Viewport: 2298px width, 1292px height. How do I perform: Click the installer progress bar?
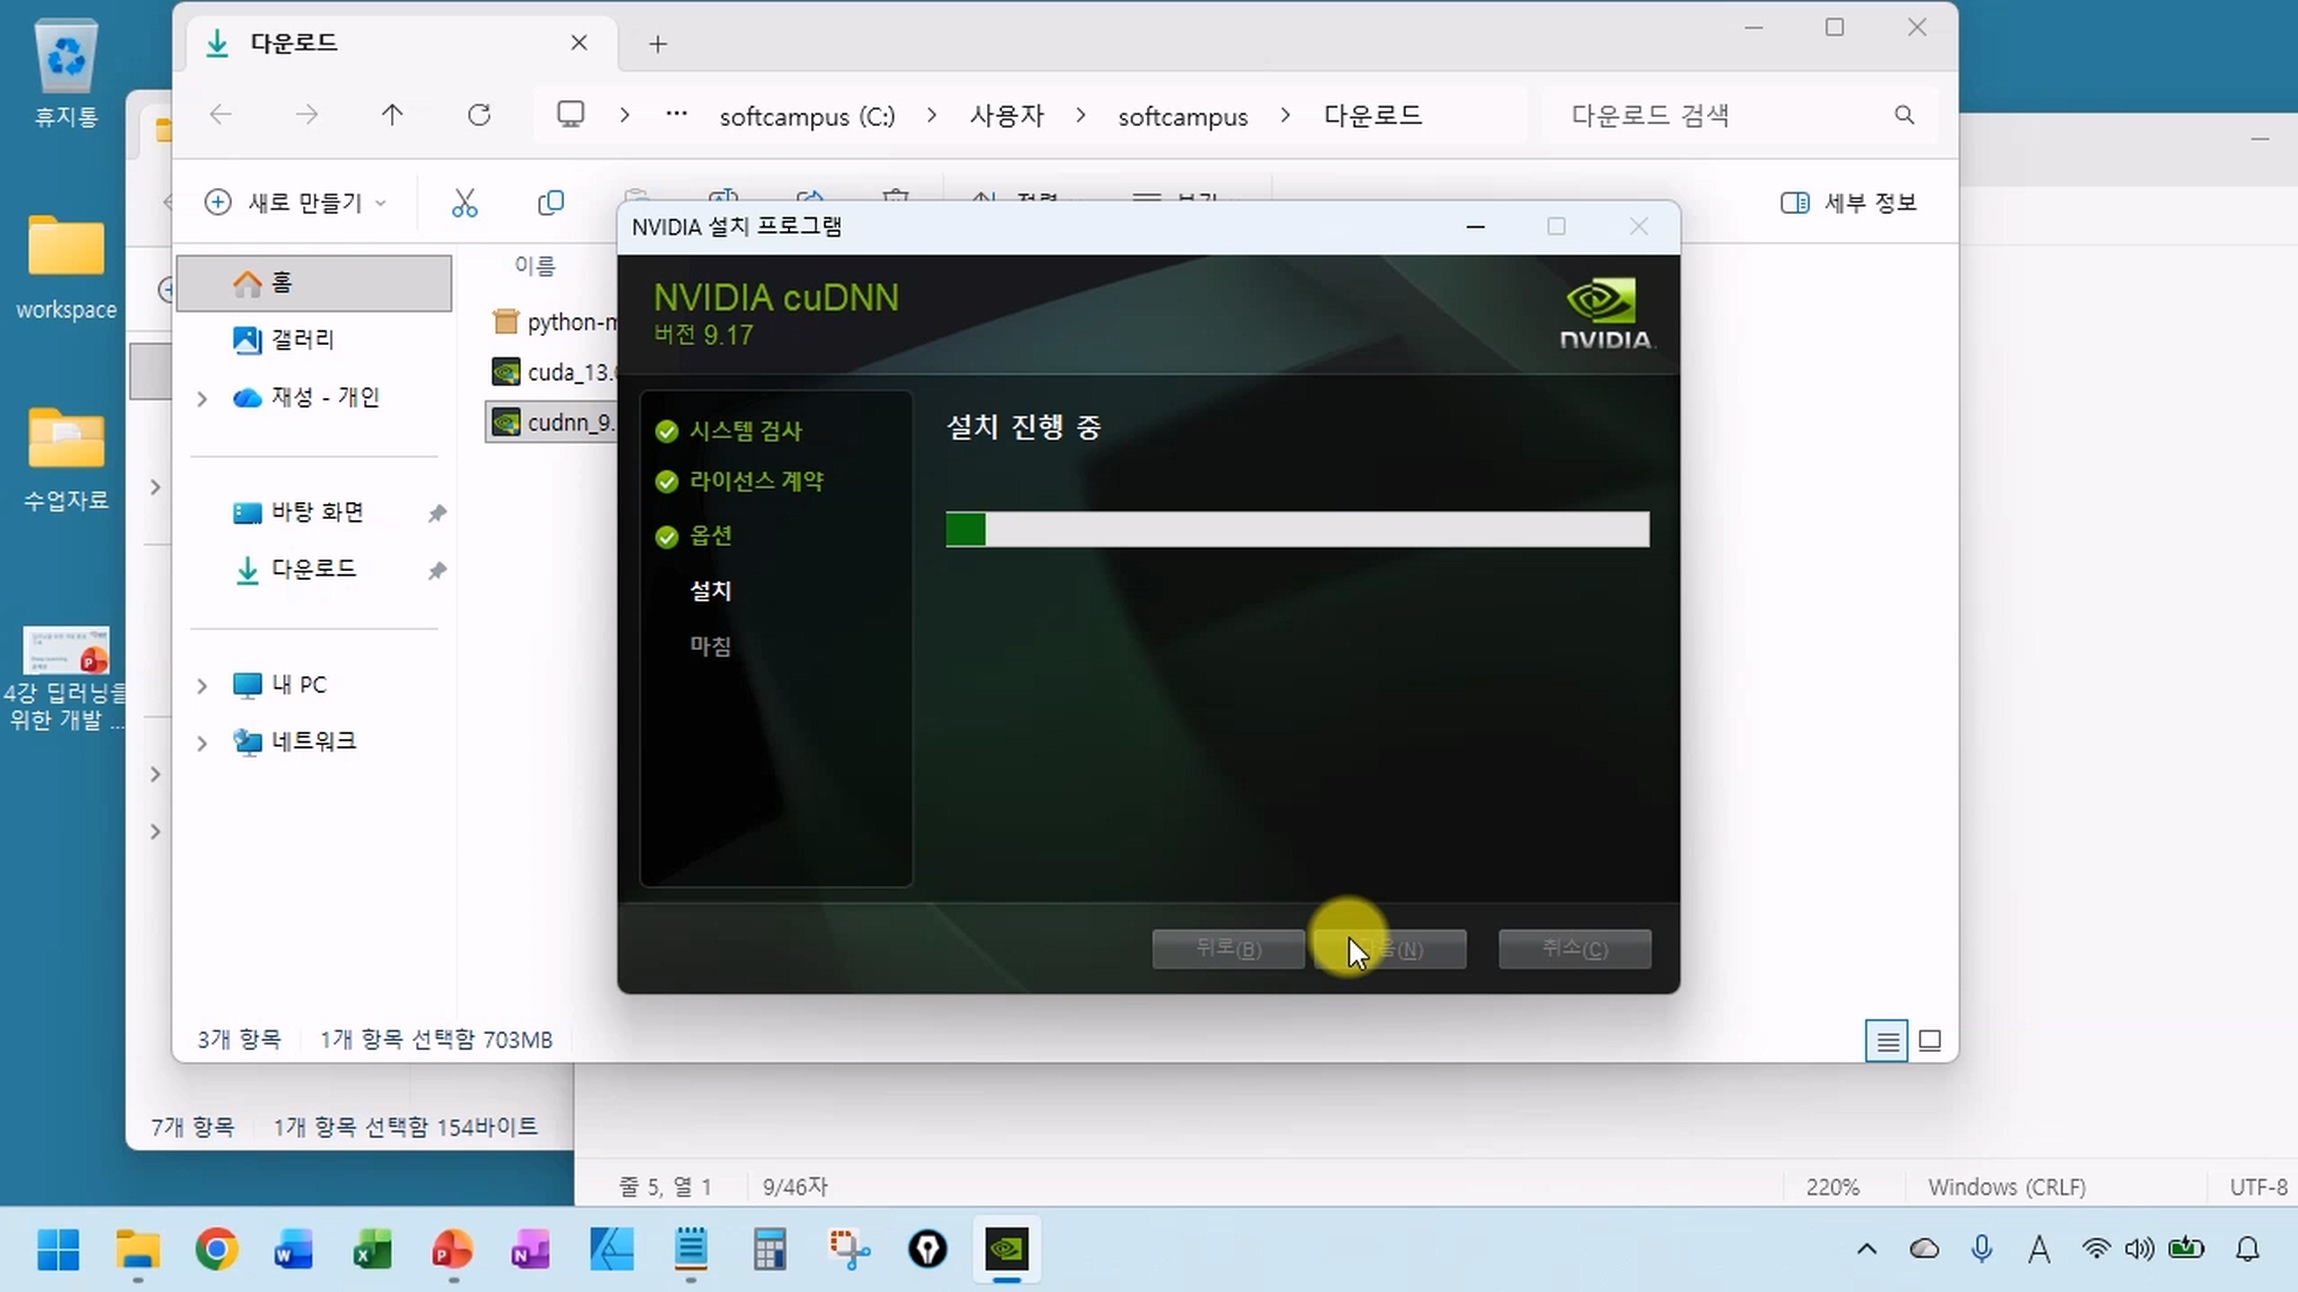click(x=1297, y=529)
